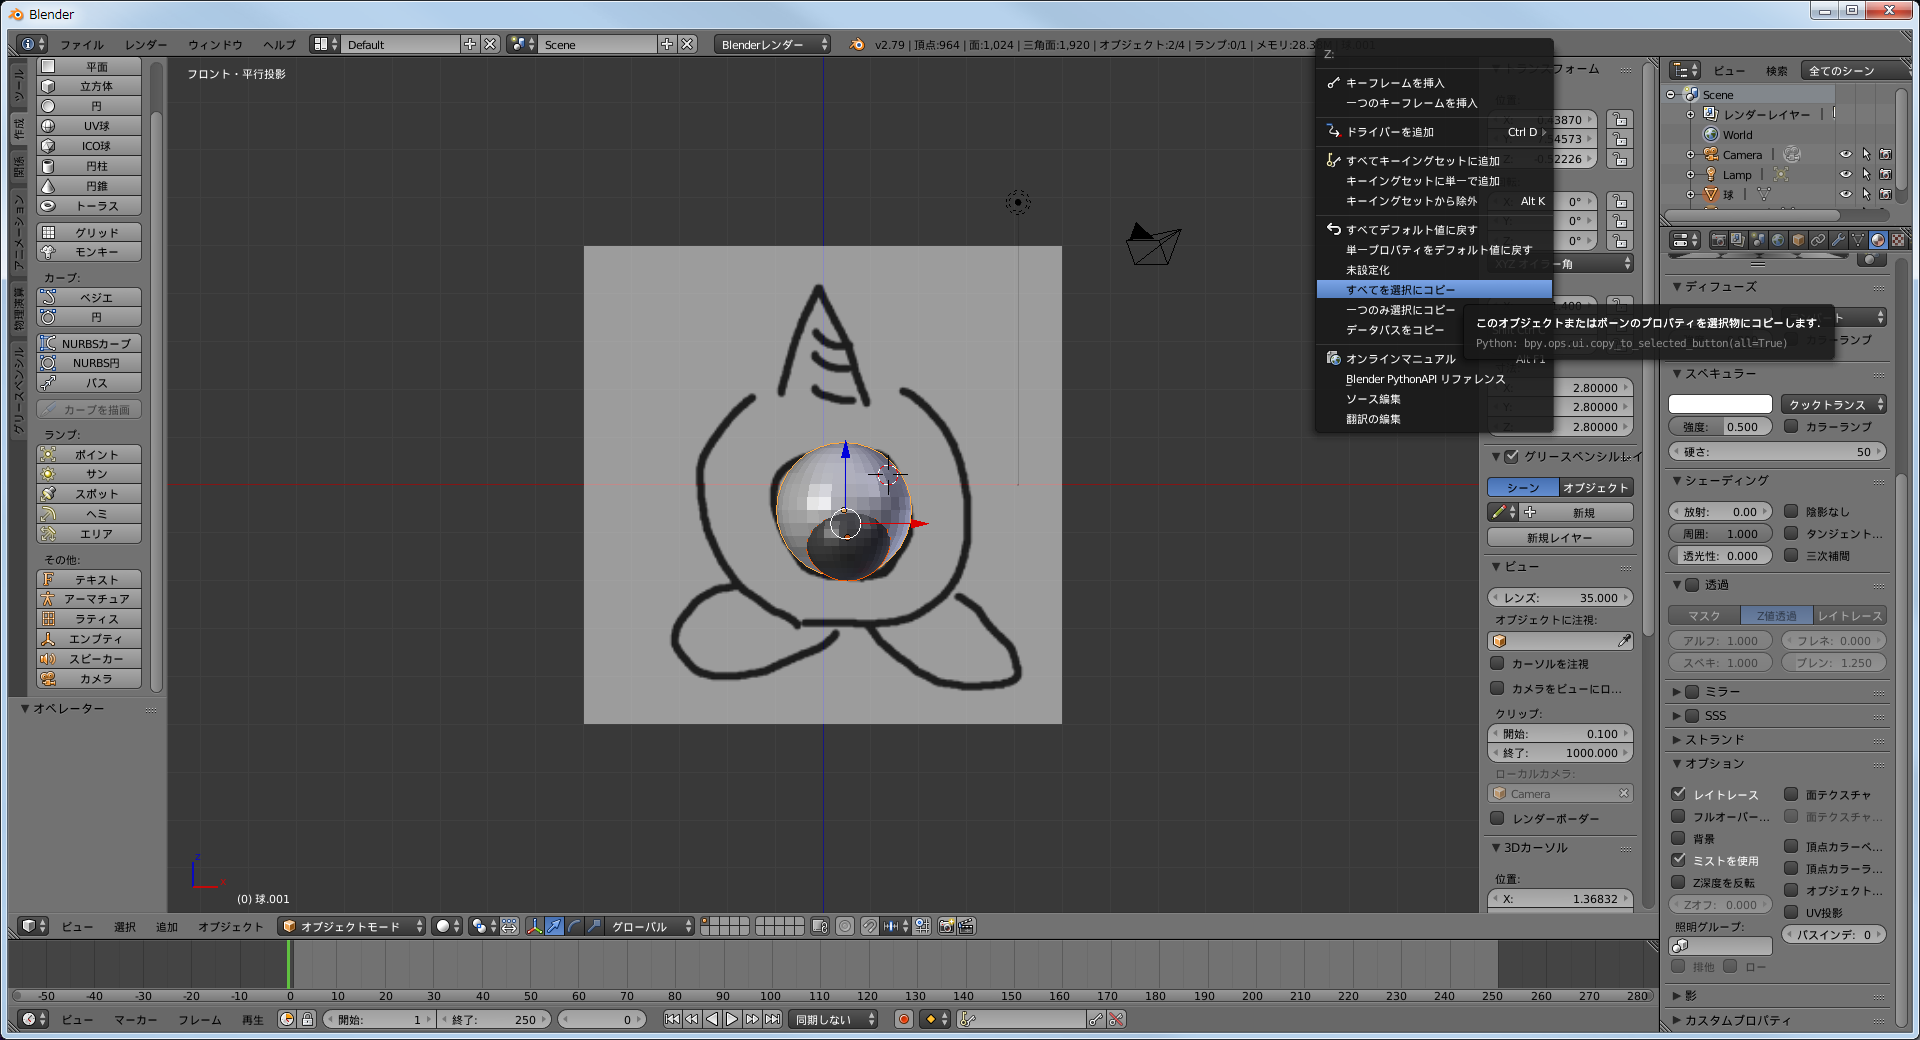Open the ファイル menu
The image size is (1920, 1040).
click(82, 45)
